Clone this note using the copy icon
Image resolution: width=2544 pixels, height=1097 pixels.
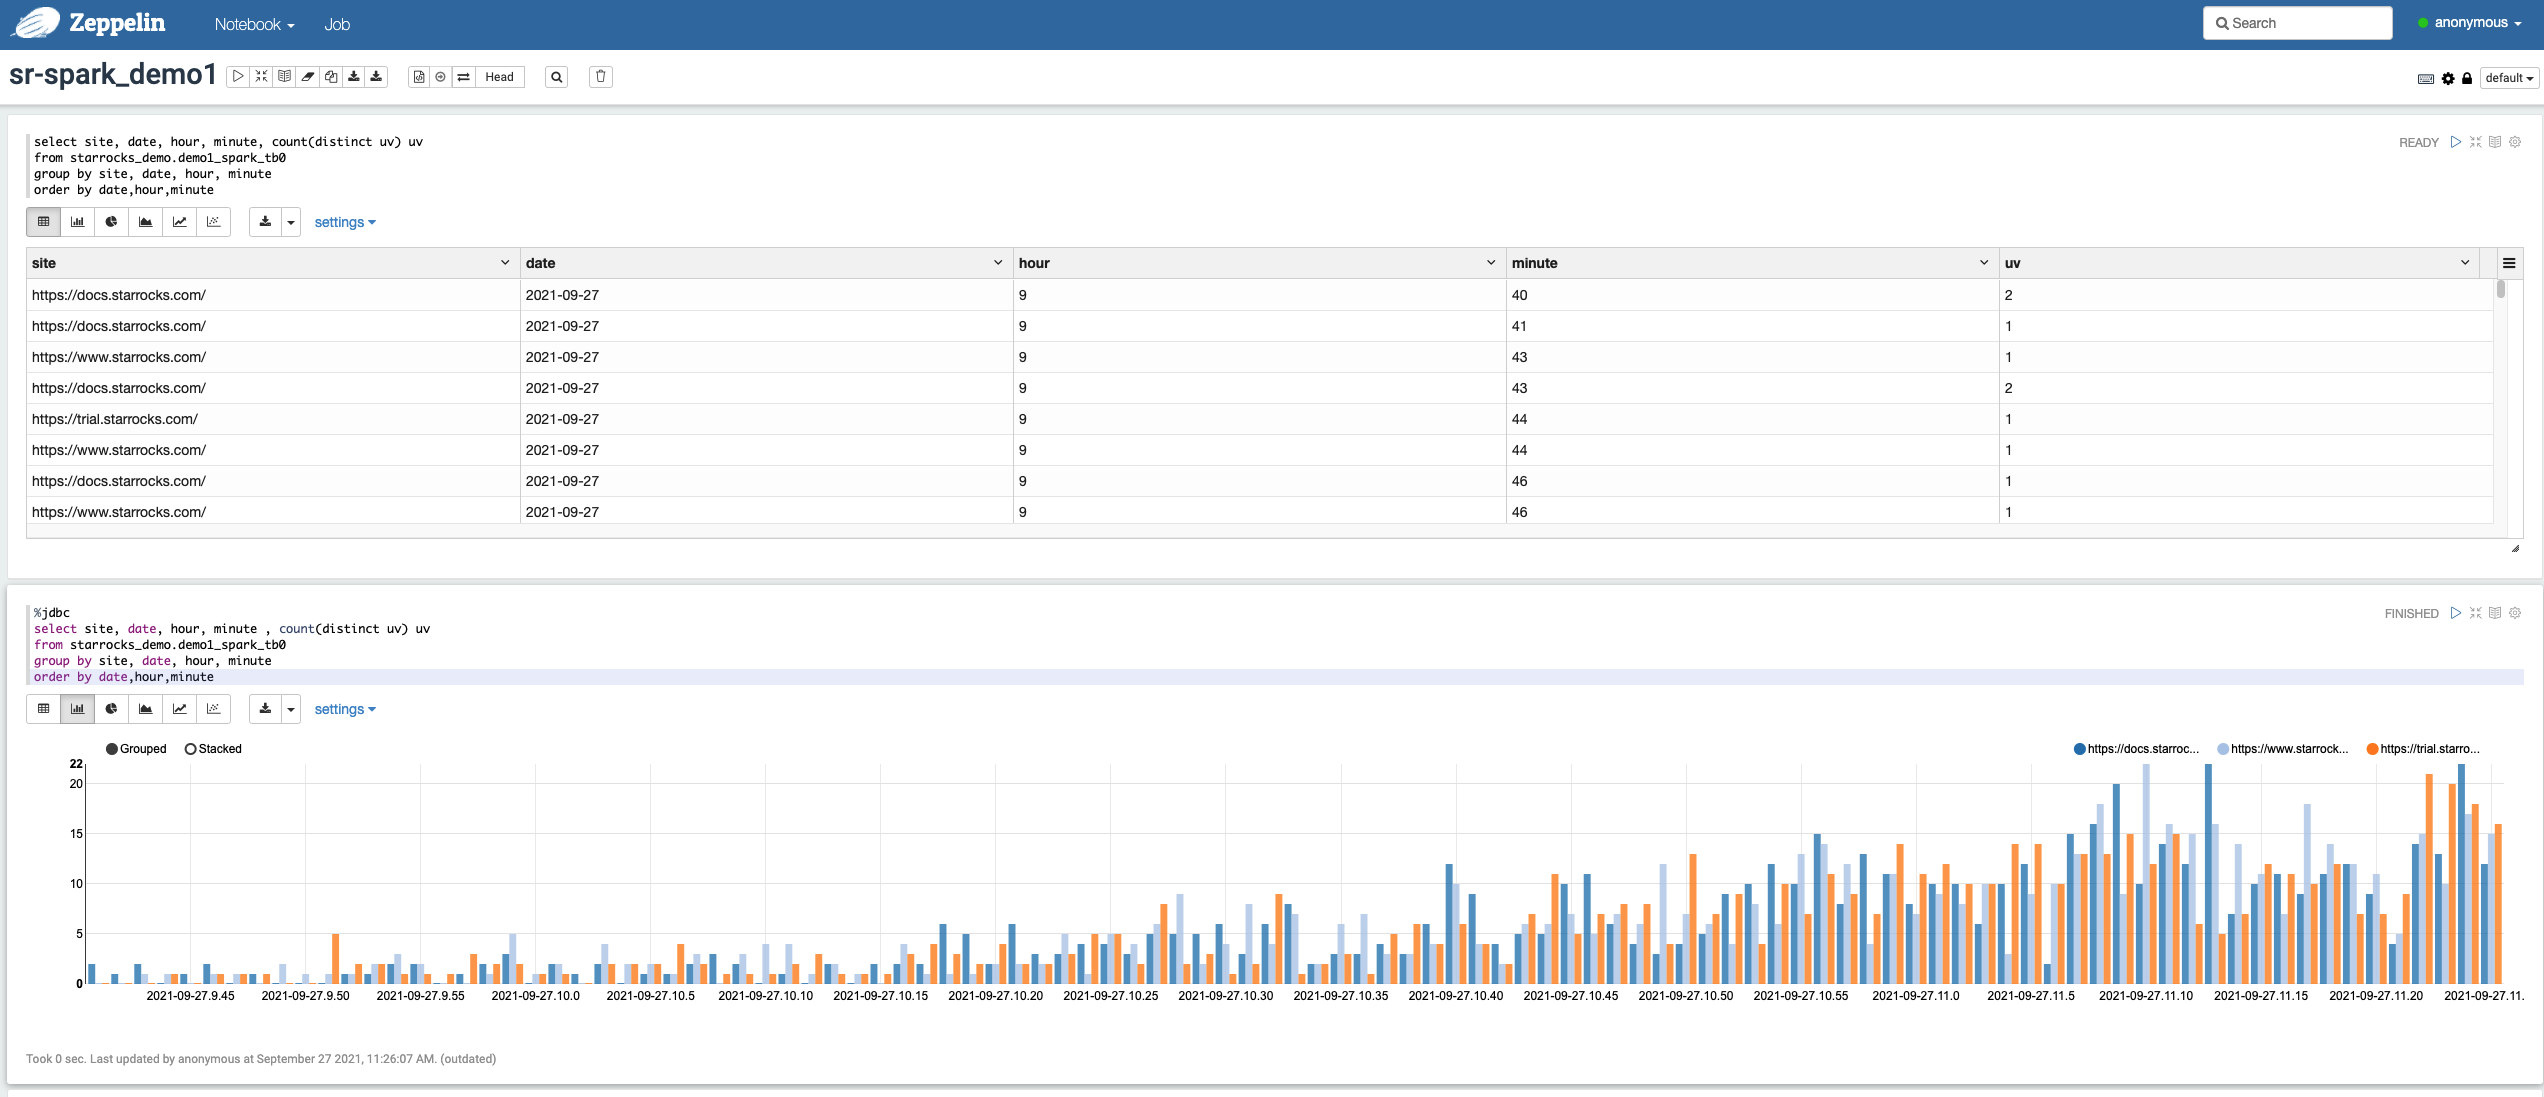(330, 77)
